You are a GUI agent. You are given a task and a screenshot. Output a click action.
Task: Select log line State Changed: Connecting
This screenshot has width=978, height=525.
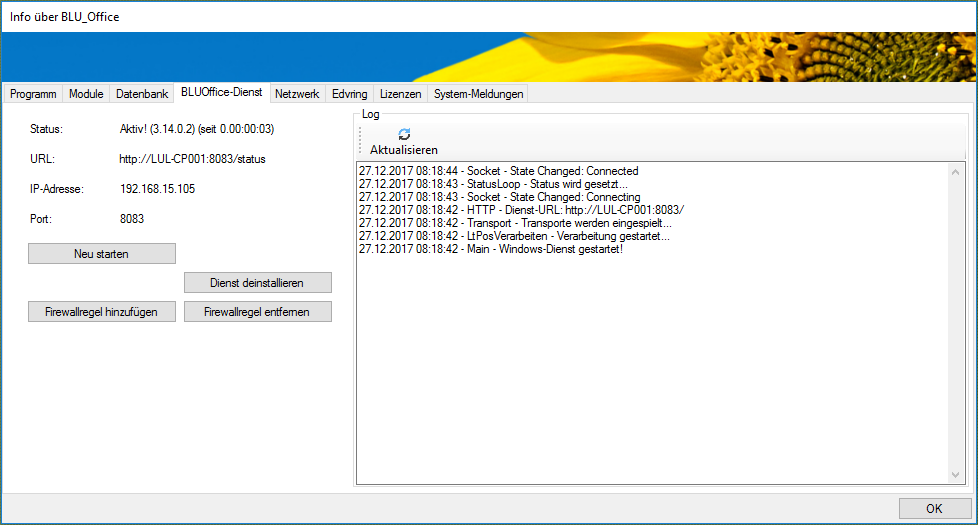[500, 197]
